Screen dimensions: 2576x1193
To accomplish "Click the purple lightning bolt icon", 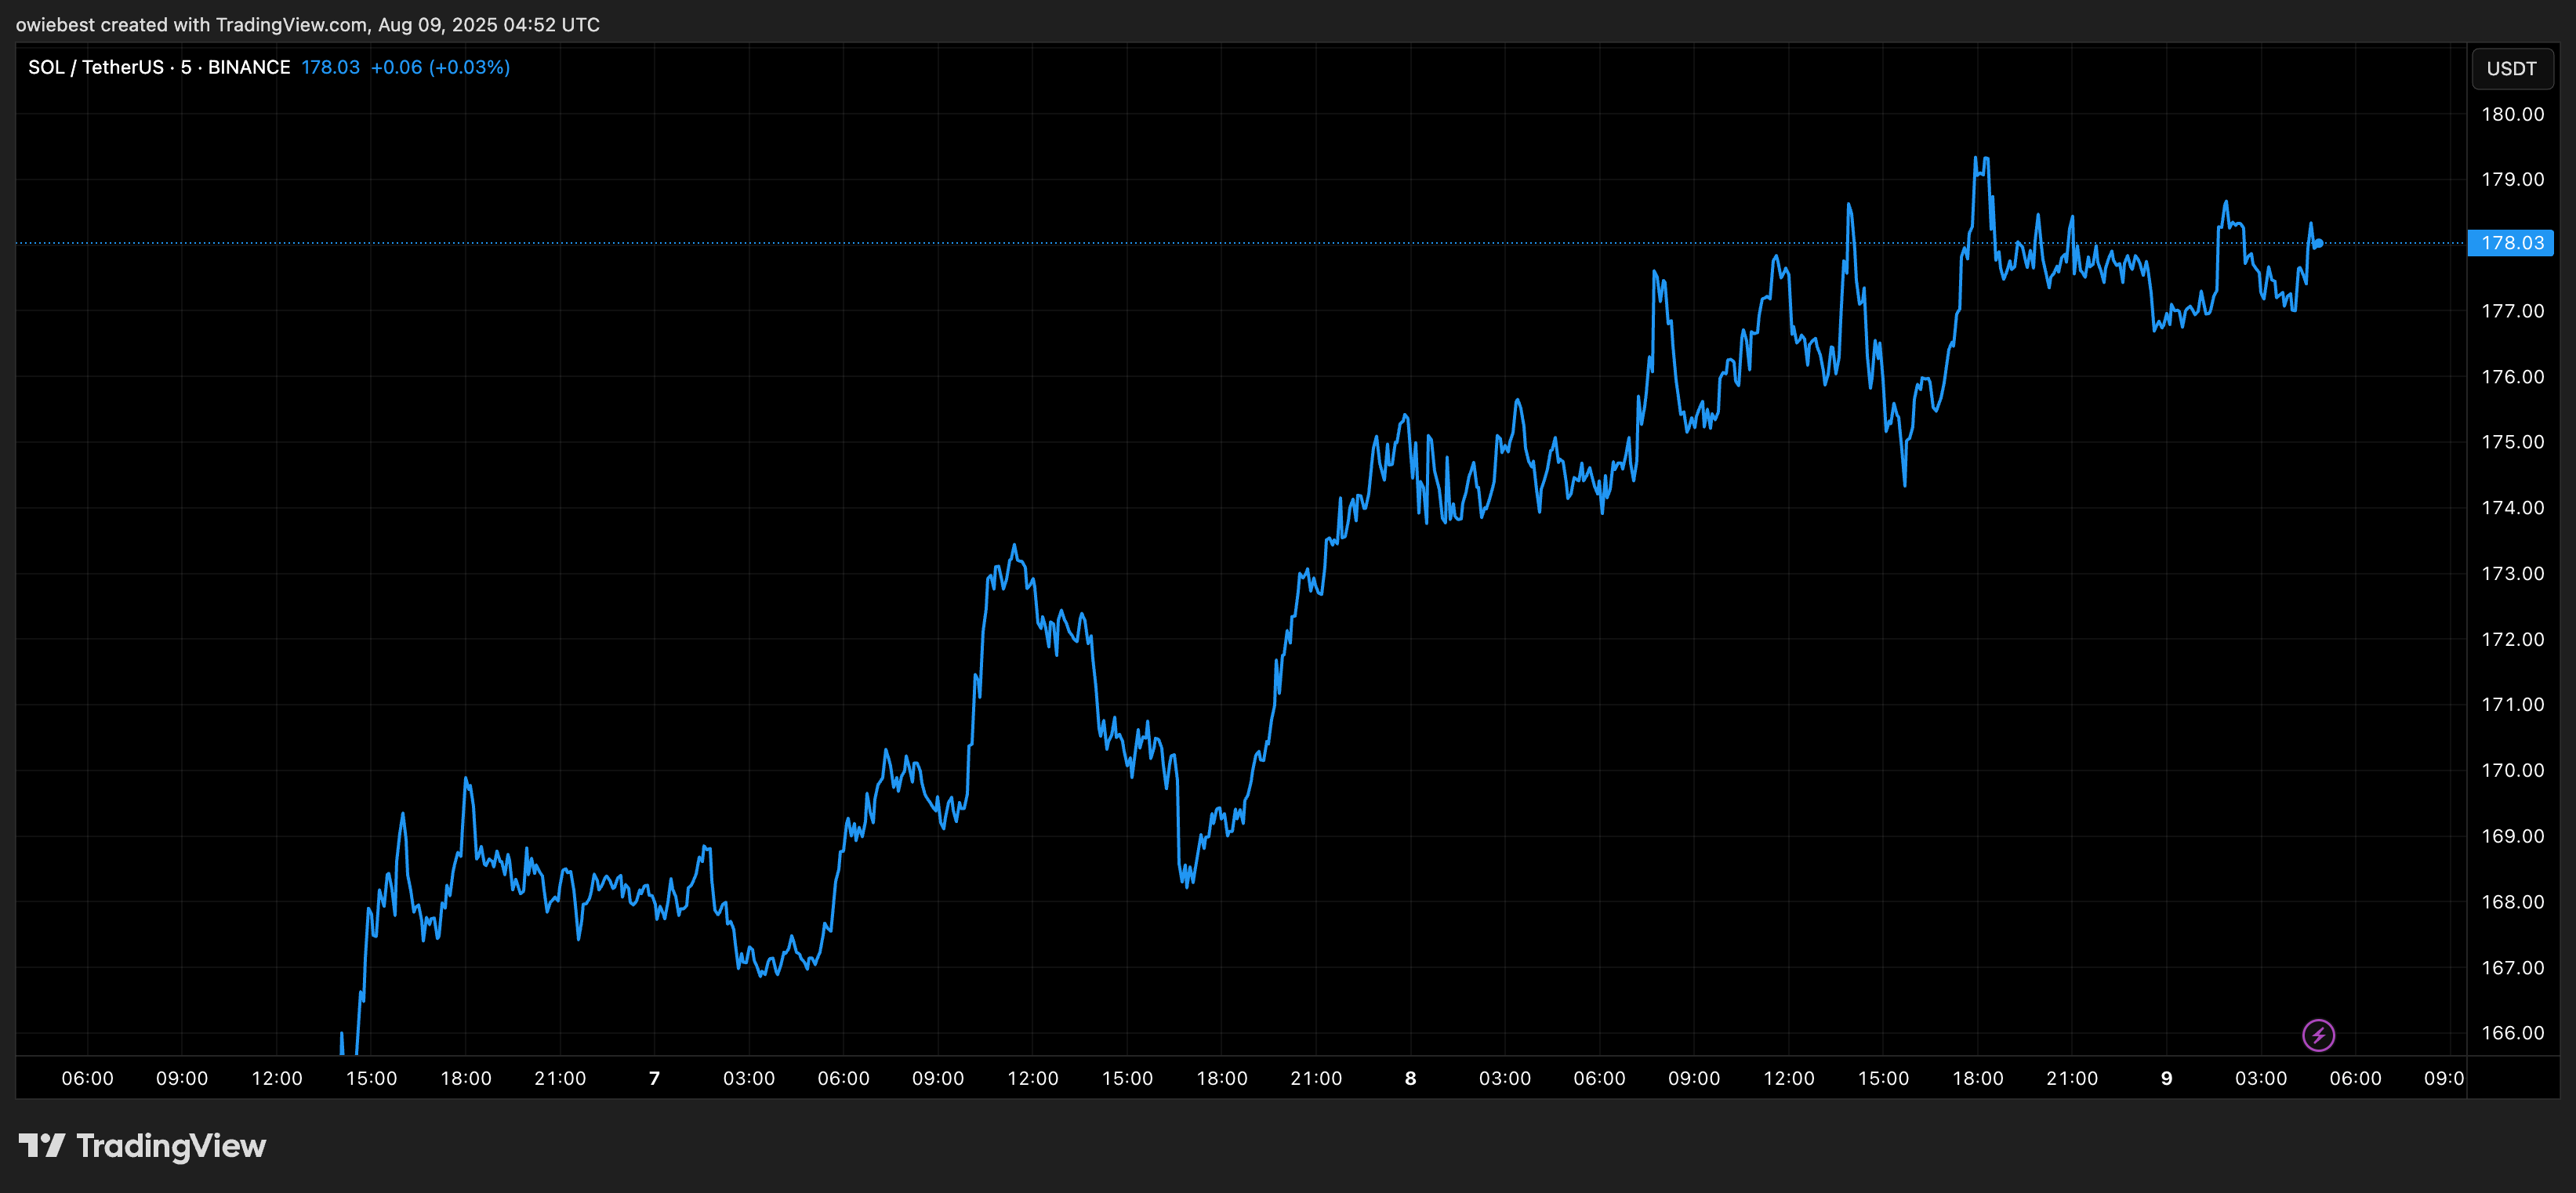I will coord(2318,1035).
